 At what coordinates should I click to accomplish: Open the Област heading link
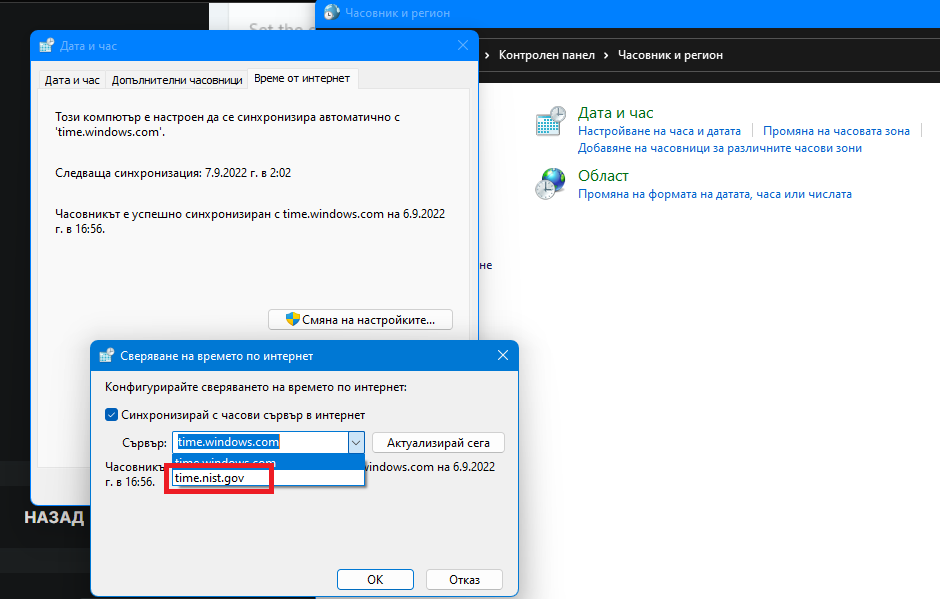point(603,176)
